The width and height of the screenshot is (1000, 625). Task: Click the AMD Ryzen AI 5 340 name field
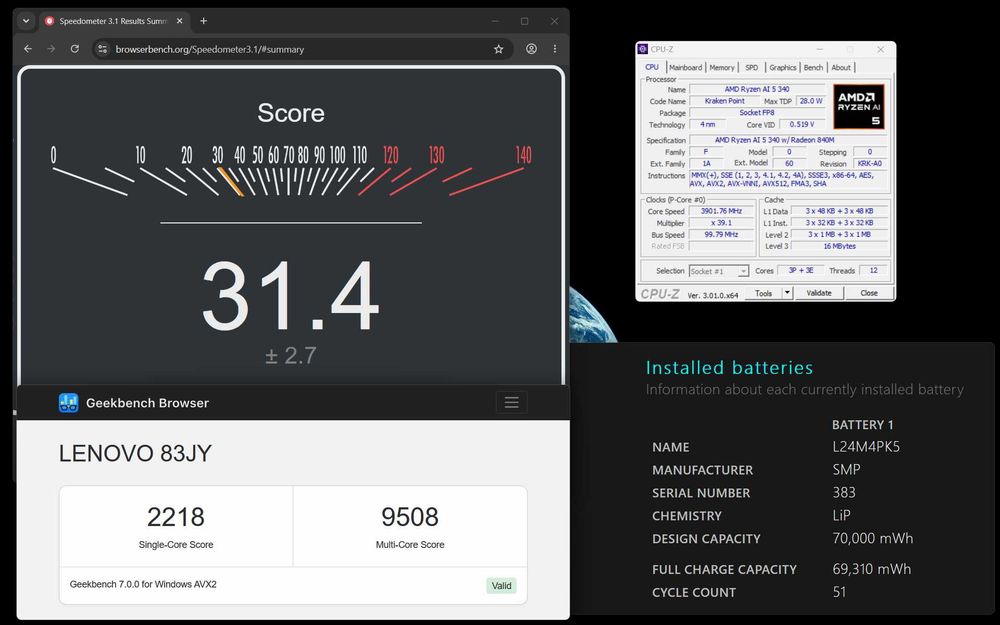(x=757, y=89)
